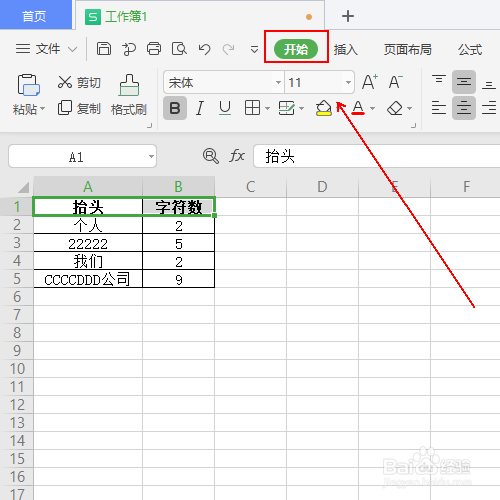Expand the draw border dropdown arrow
Screen dimensions: 500x500
(301, 108)
